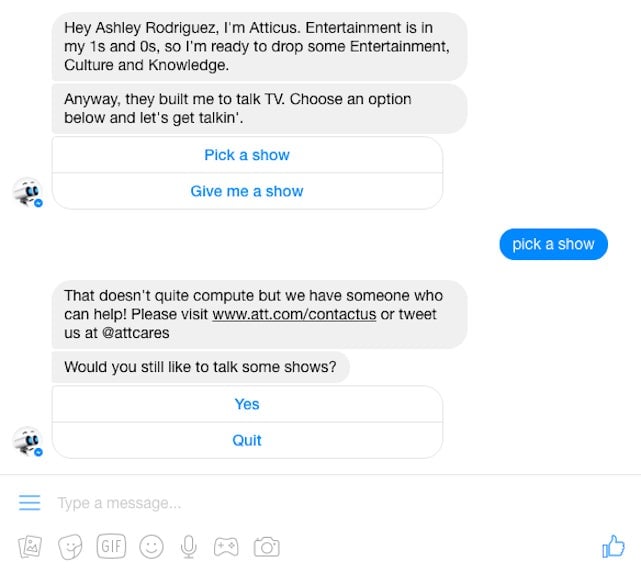
Task: Open the photo attachment icon
Action: point(30,546)
